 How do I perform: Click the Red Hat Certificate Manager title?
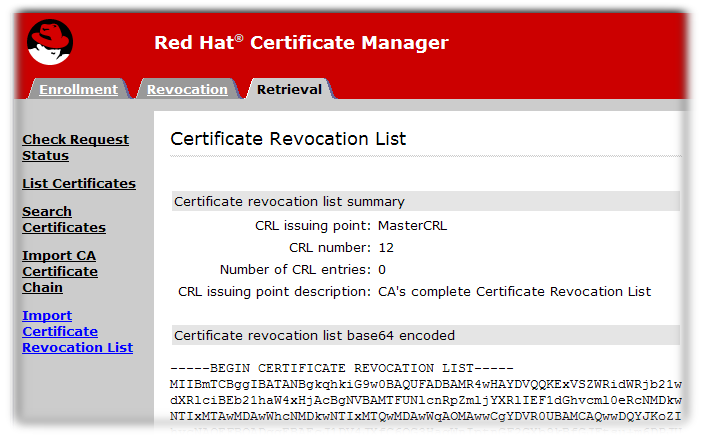click(x=301, y=43)
